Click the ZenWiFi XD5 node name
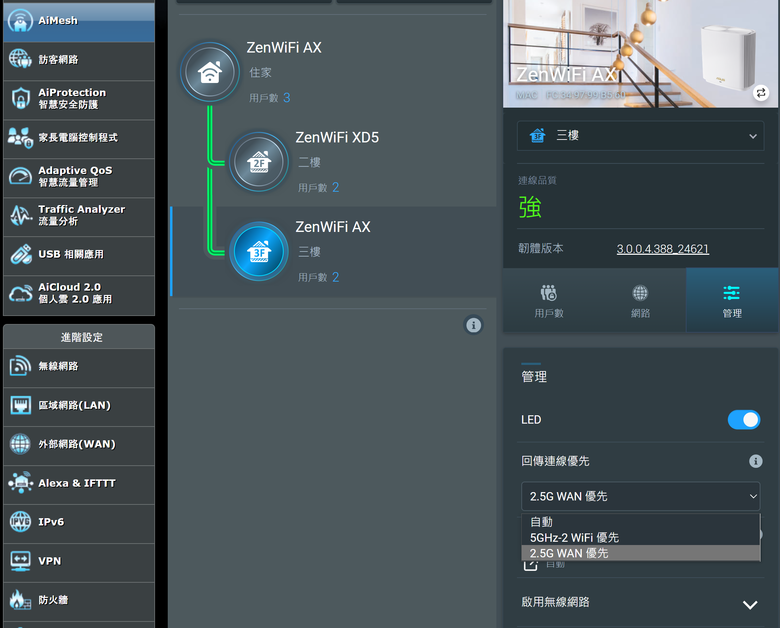 point(337,137)
